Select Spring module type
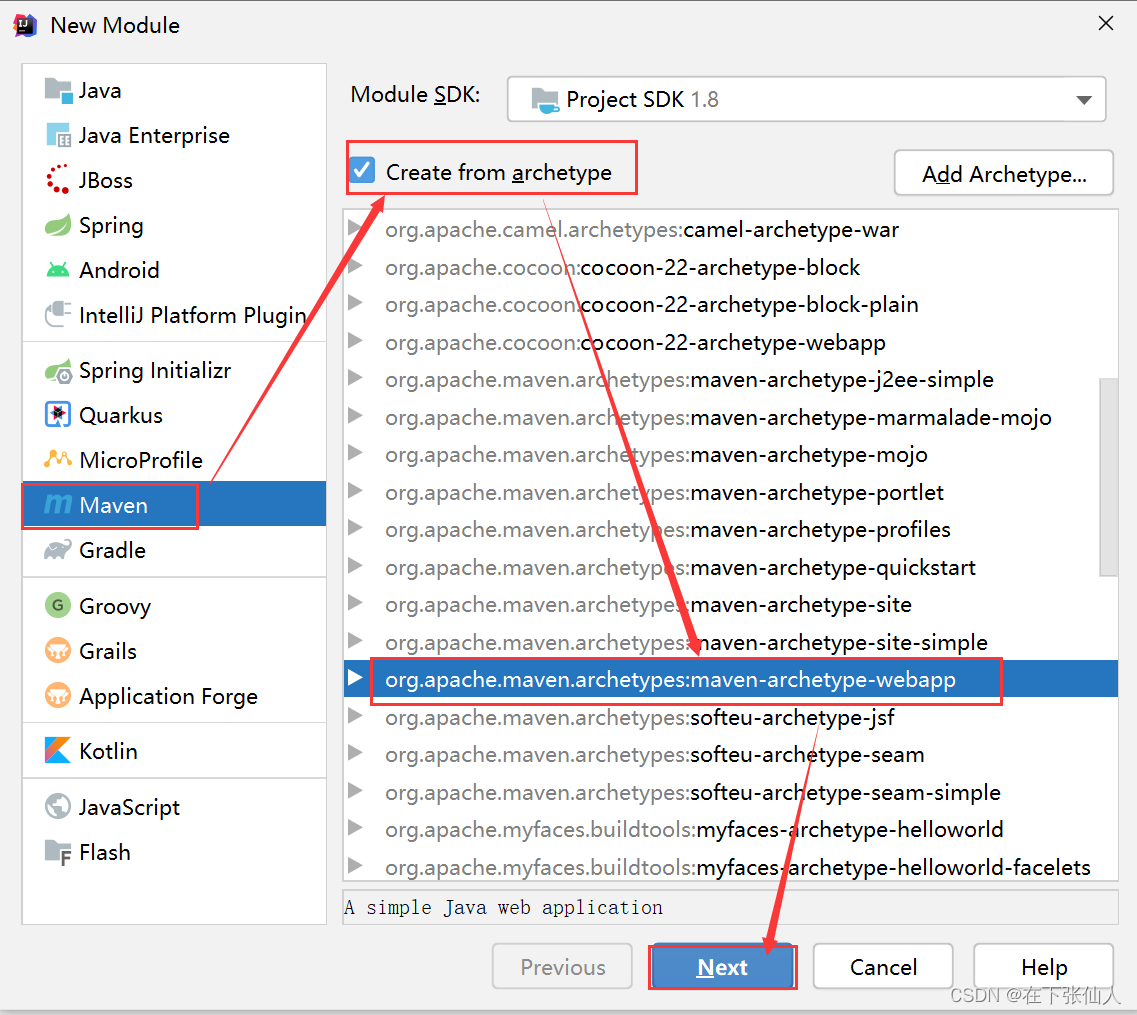1137x1015 pixels. point(174,225)
